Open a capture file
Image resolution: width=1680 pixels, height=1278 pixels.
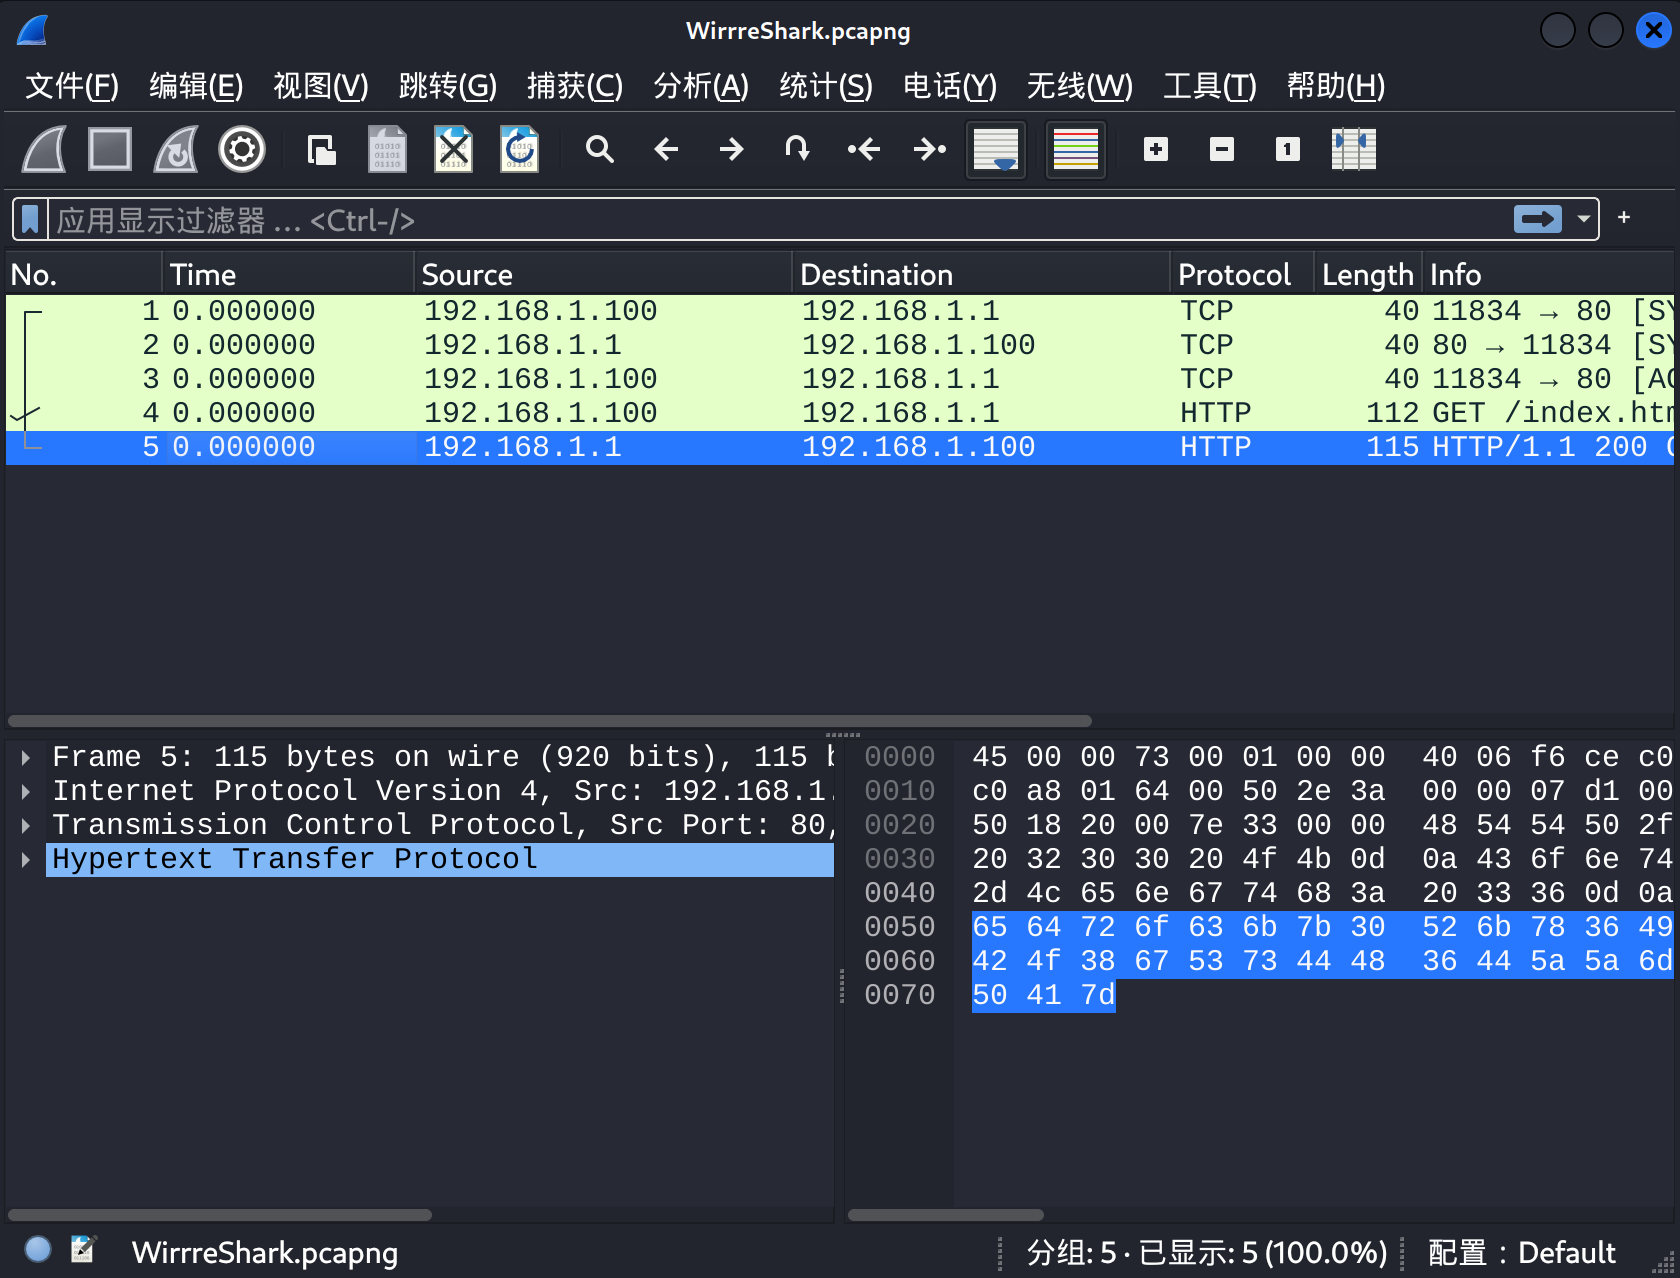pos(321,150)
